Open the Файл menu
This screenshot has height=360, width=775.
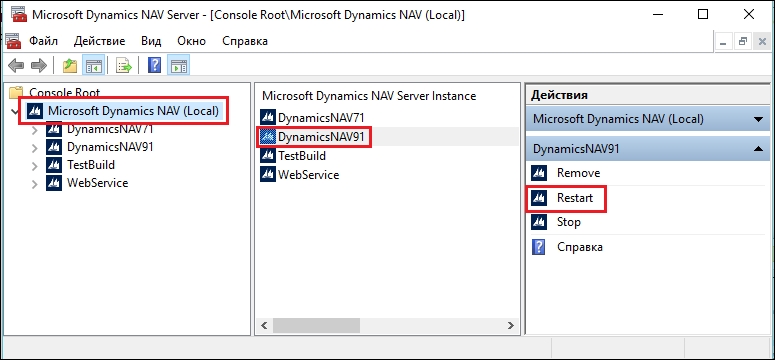(43, 41)
